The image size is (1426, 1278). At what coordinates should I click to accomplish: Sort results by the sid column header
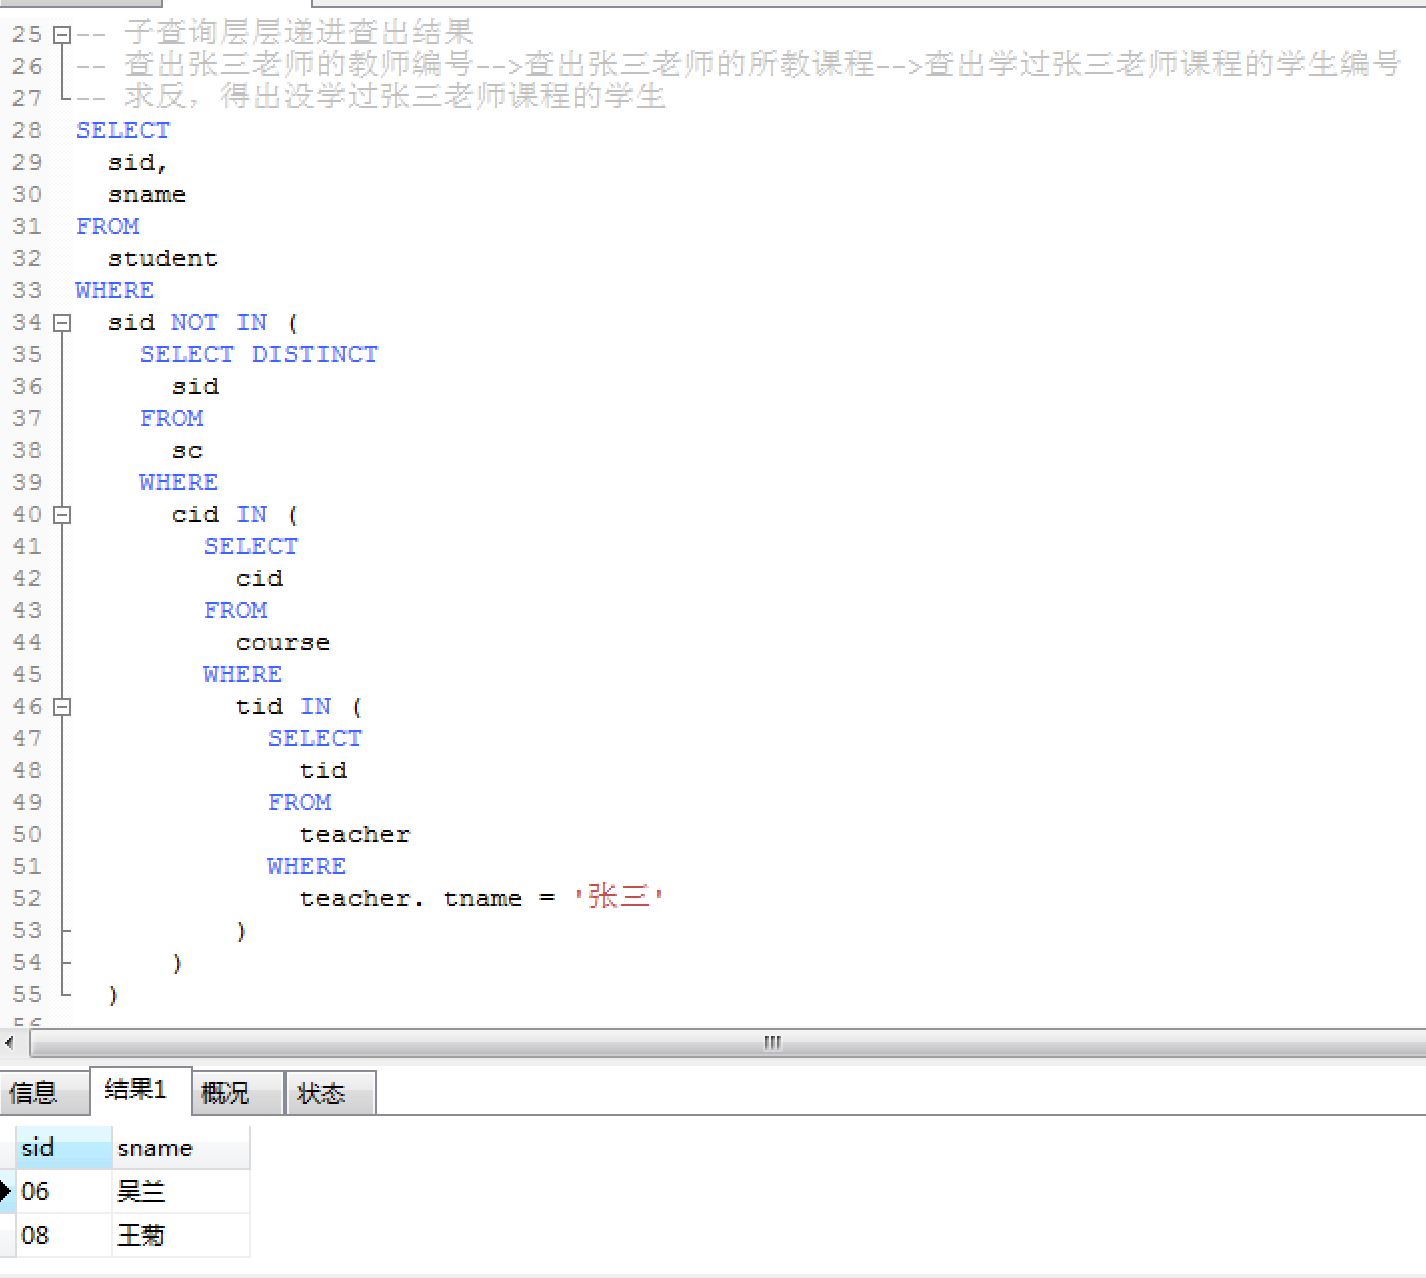(64, 1148)
